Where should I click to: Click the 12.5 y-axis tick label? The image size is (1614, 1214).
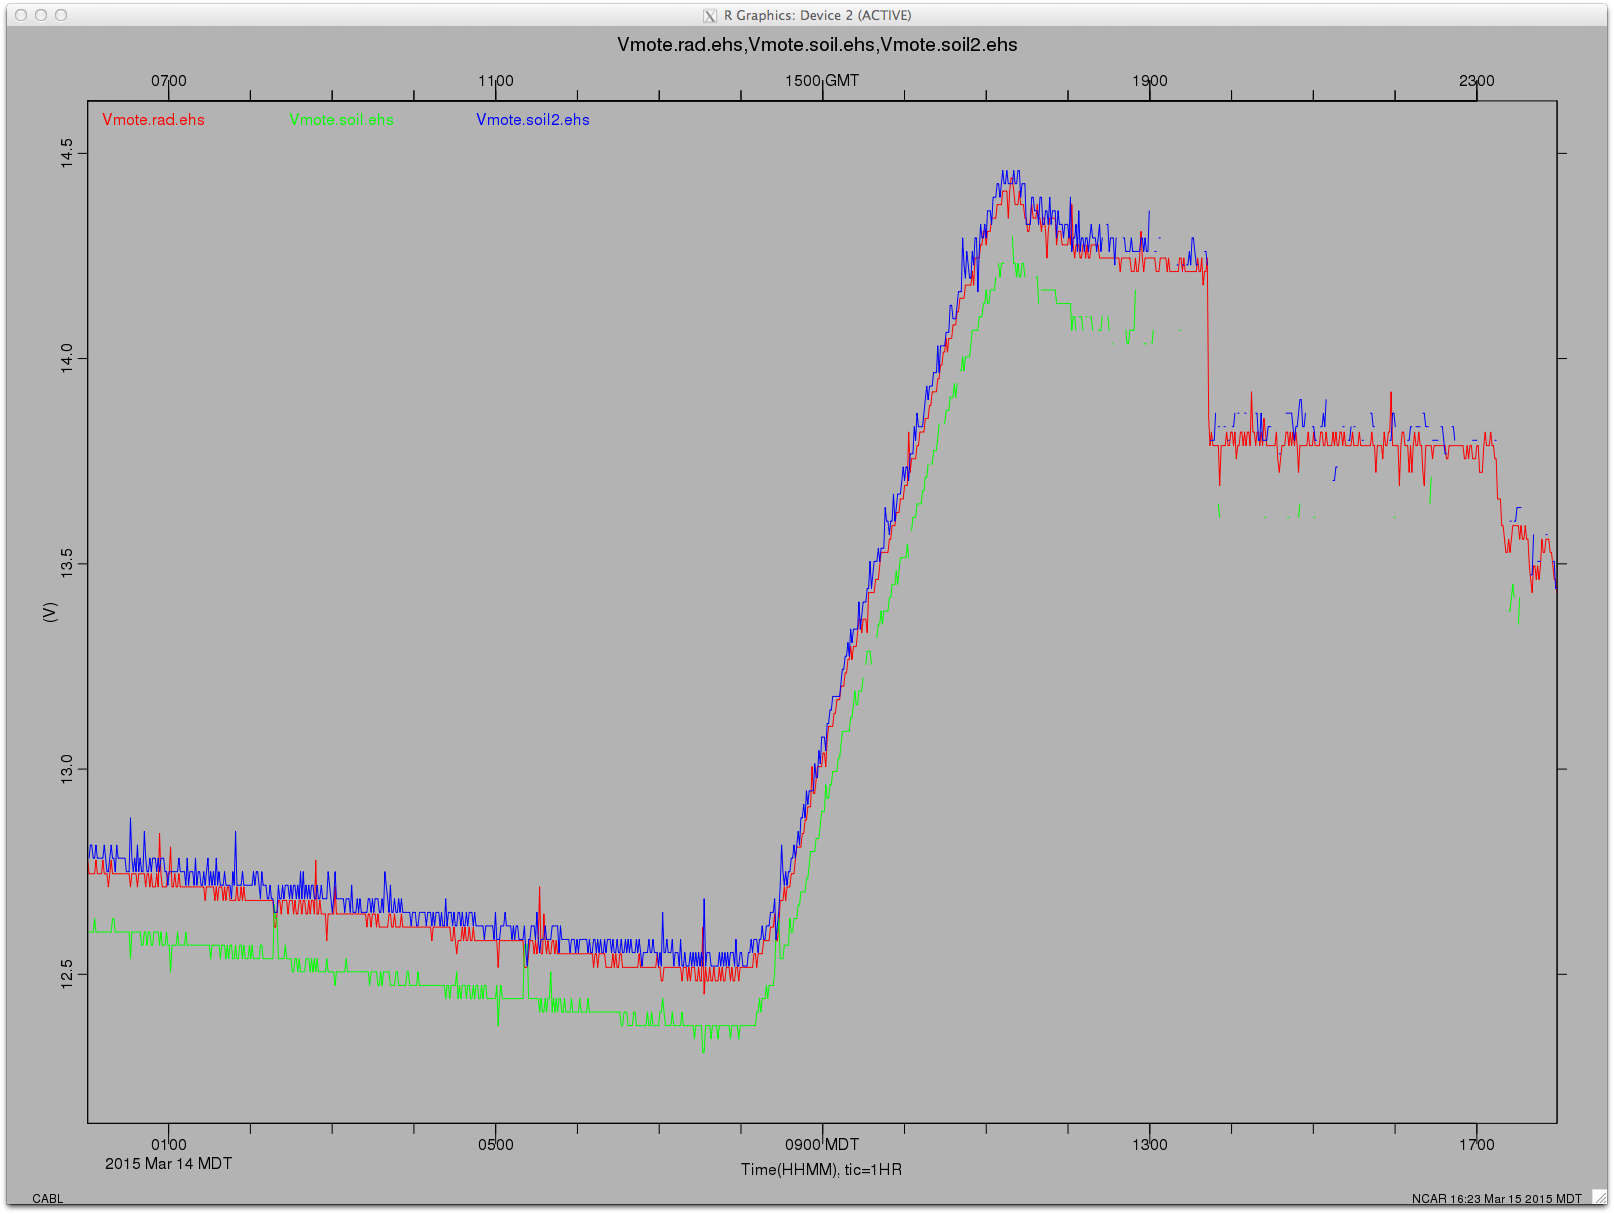click(67, 974)
